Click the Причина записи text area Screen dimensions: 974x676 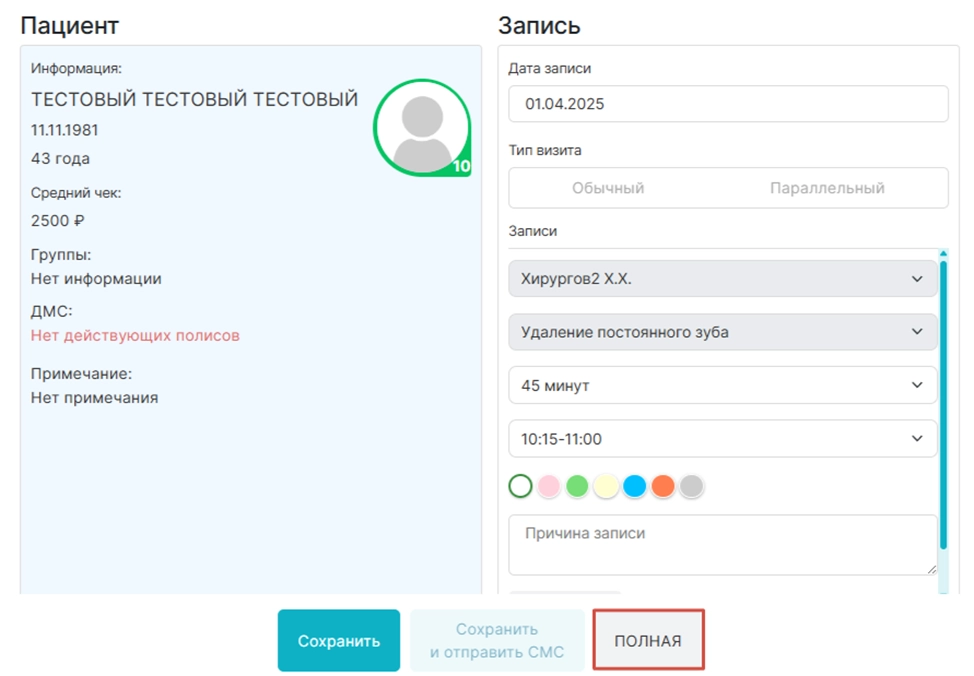click(722, 545)
